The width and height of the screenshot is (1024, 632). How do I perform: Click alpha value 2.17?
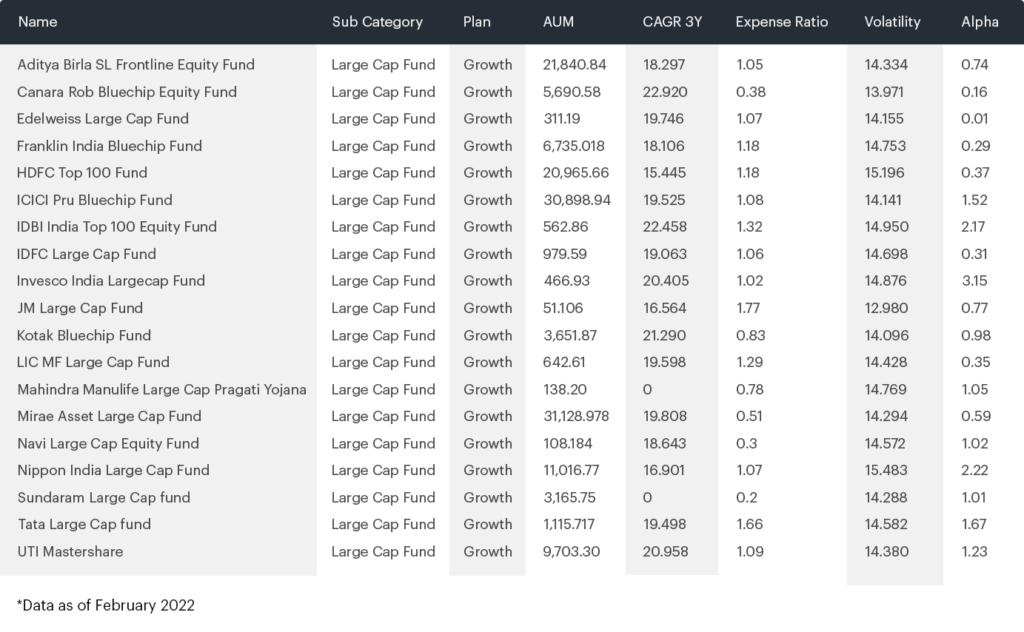(x=973, y=227)
